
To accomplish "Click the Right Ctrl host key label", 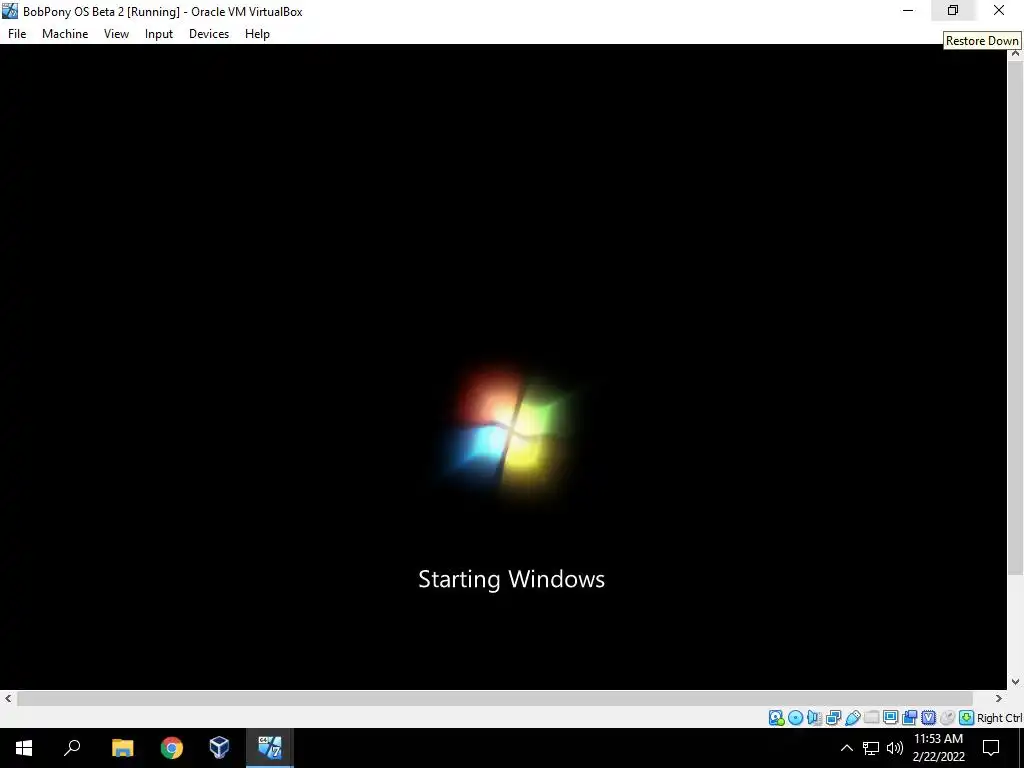I will [1000, 718].
